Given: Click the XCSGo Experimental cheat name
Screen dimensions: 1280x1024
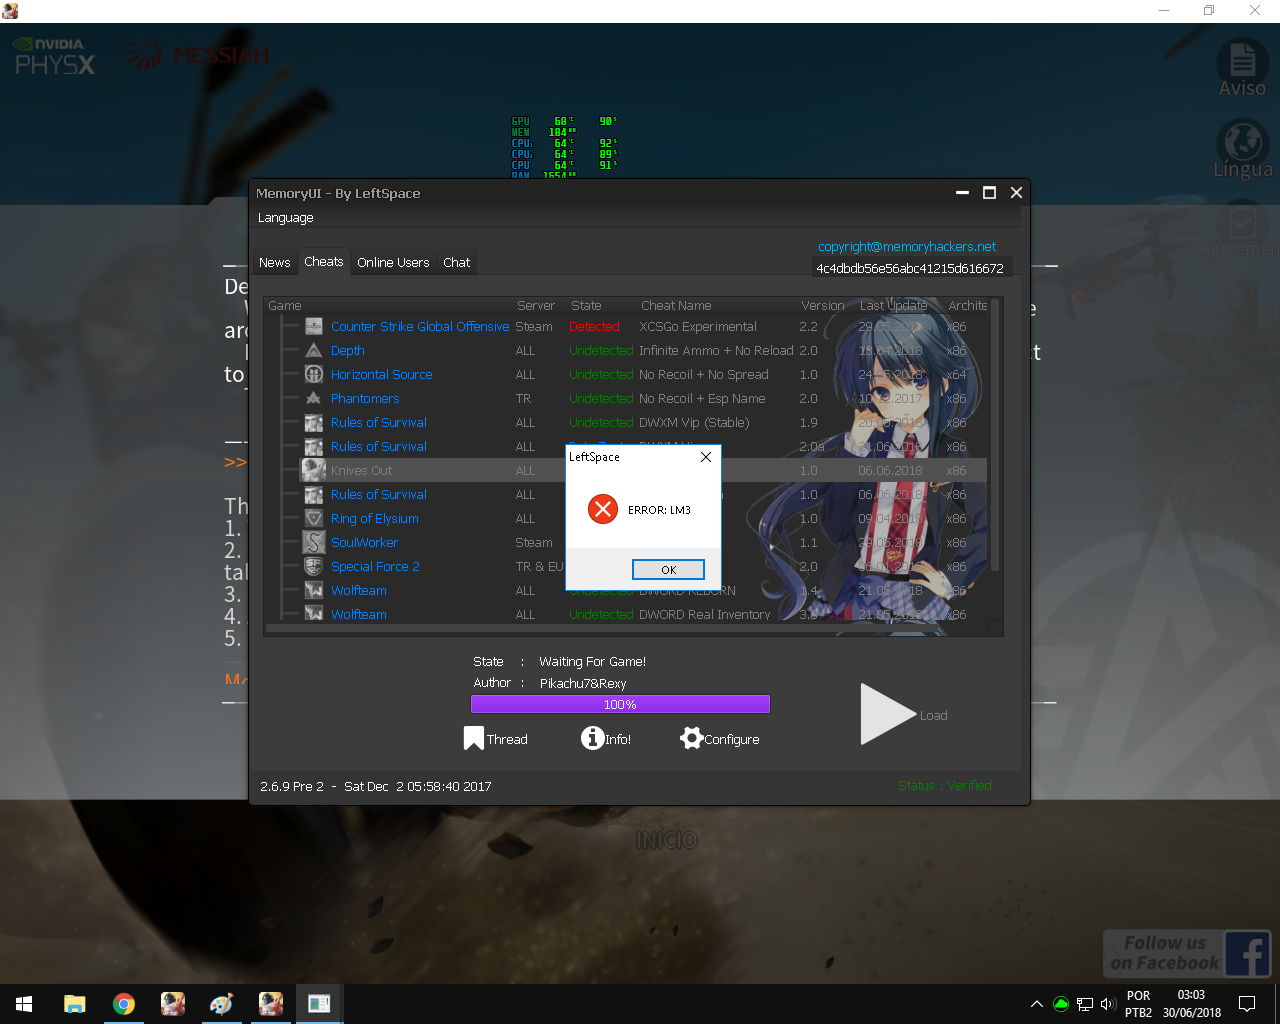Looking at the screenshot, I should click(698, 327).
